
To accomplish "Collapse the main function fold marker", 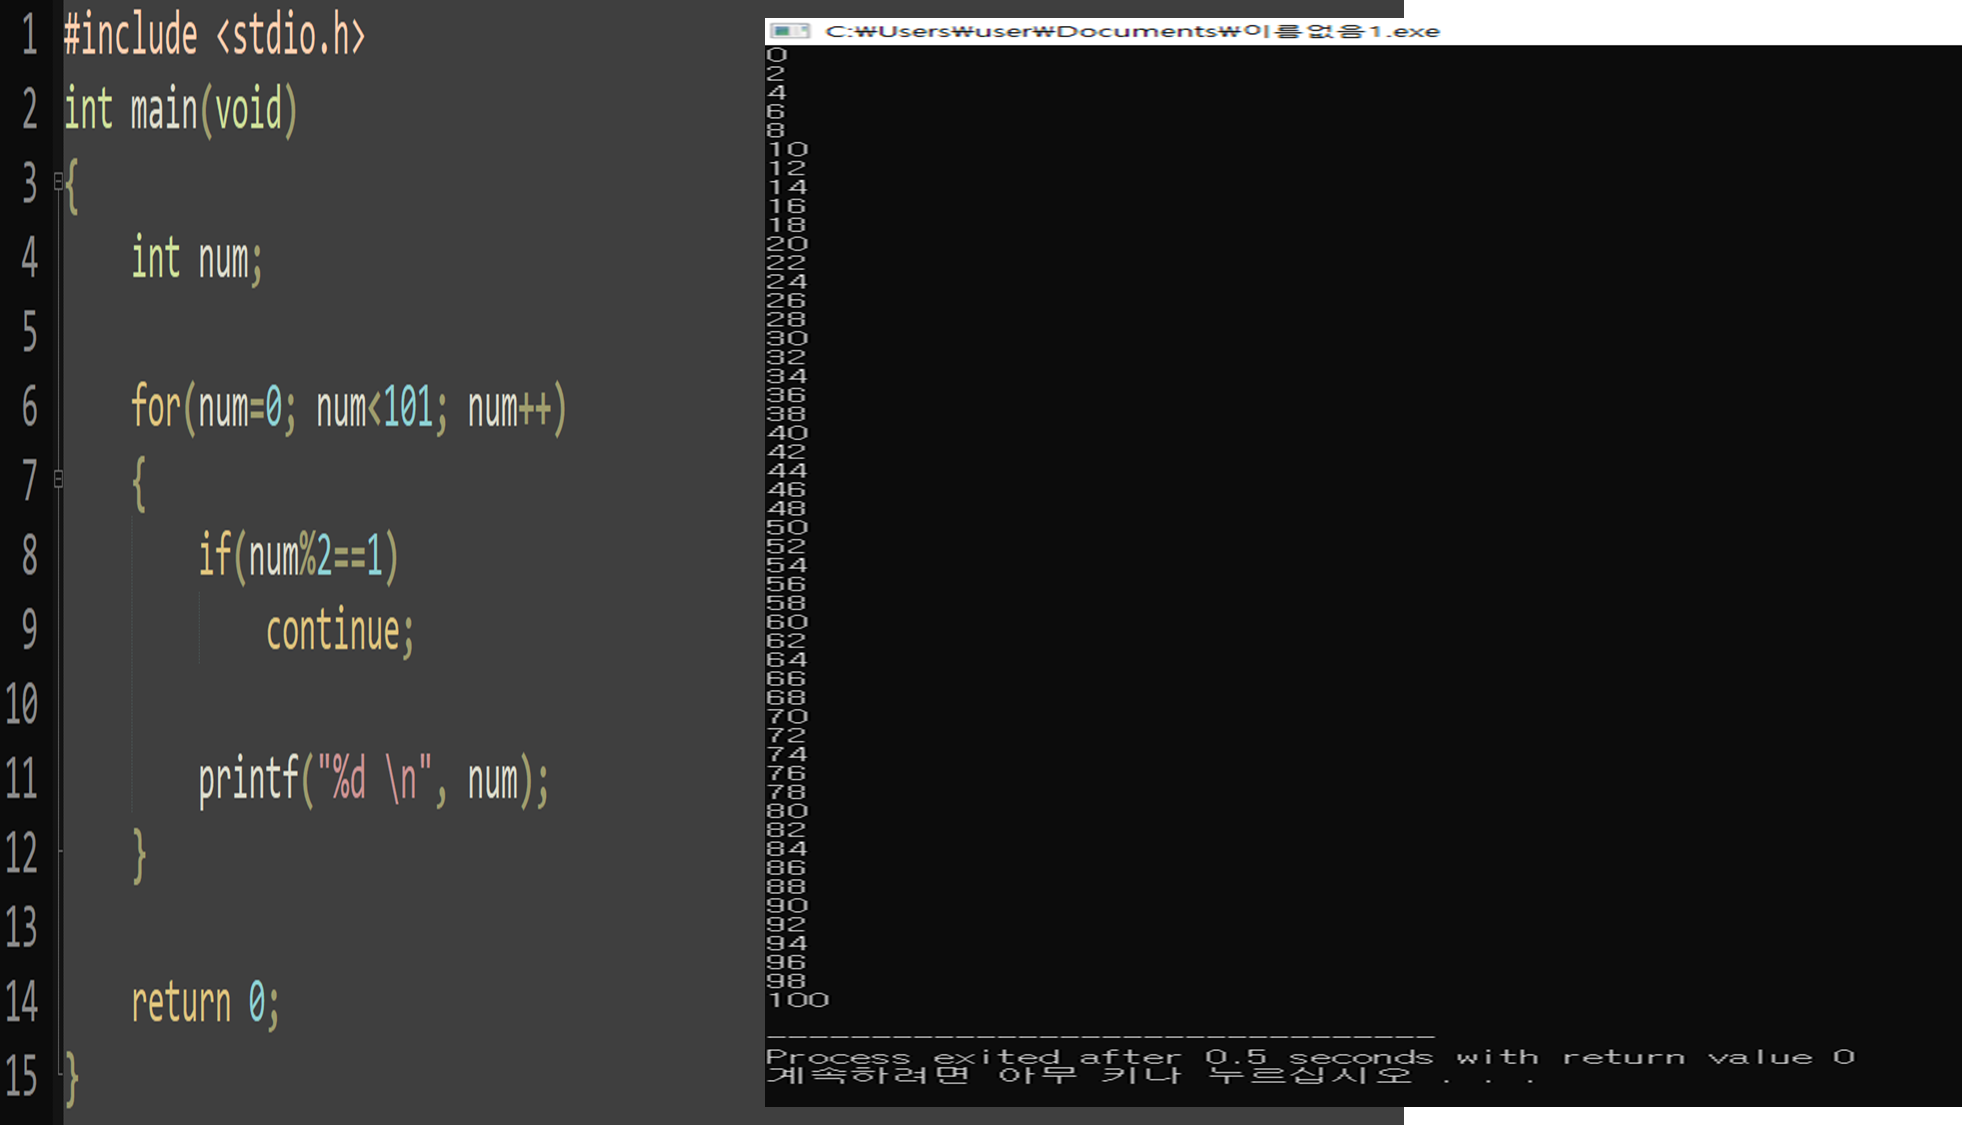I will pyautogui.click(x=58, y=182).
